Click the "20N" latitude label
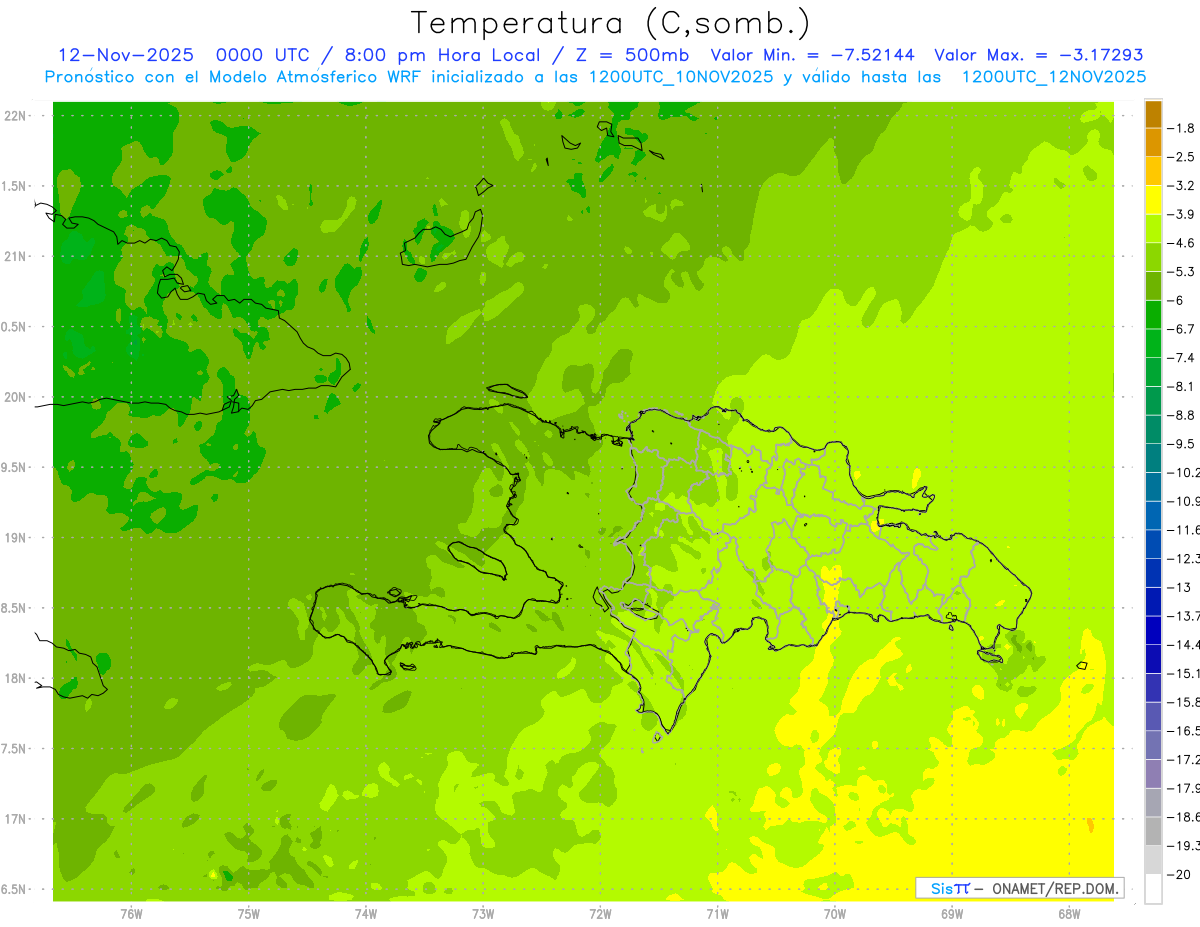This screenshot has width=1200, height=927. coord(15,397)
